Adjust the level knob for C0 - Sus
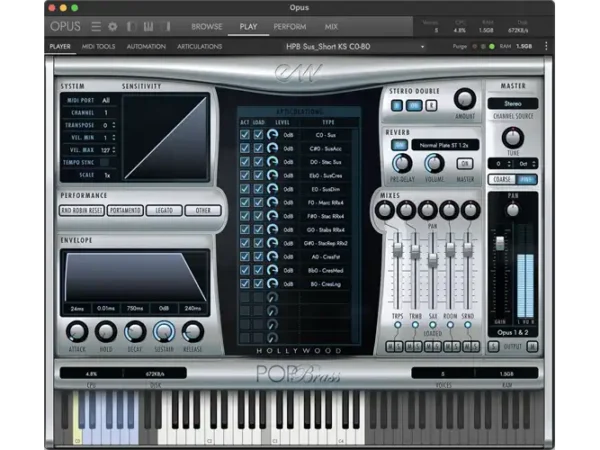This screenshot has height=450, width=600. point(272,135)
